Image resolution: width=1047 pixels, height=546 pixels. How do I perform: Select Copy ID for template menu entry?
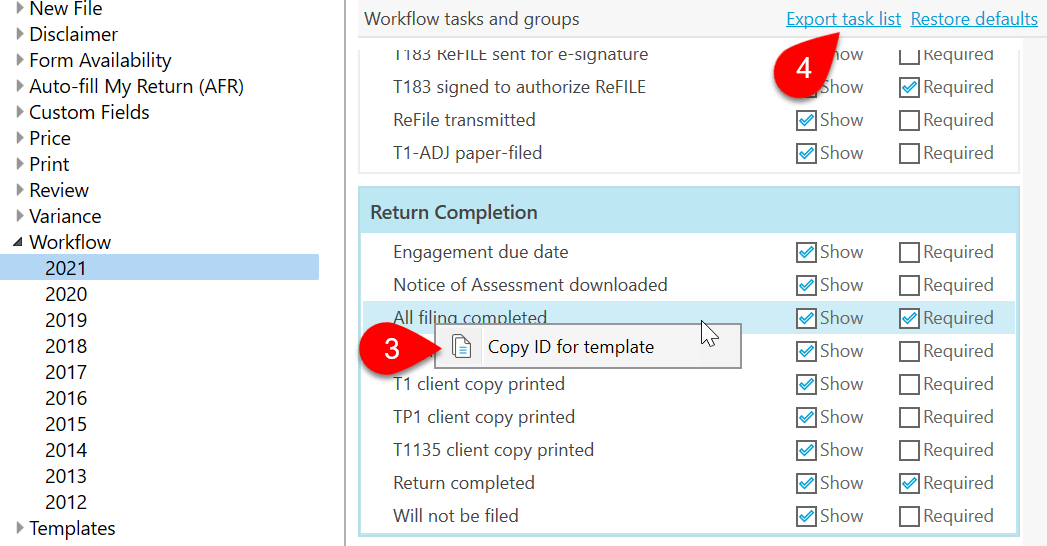588,346
